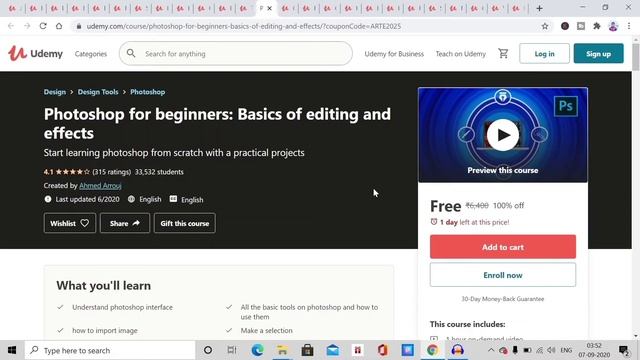Close the active Udemy course tab
The image size is (640, 360).
coord(269,8)
